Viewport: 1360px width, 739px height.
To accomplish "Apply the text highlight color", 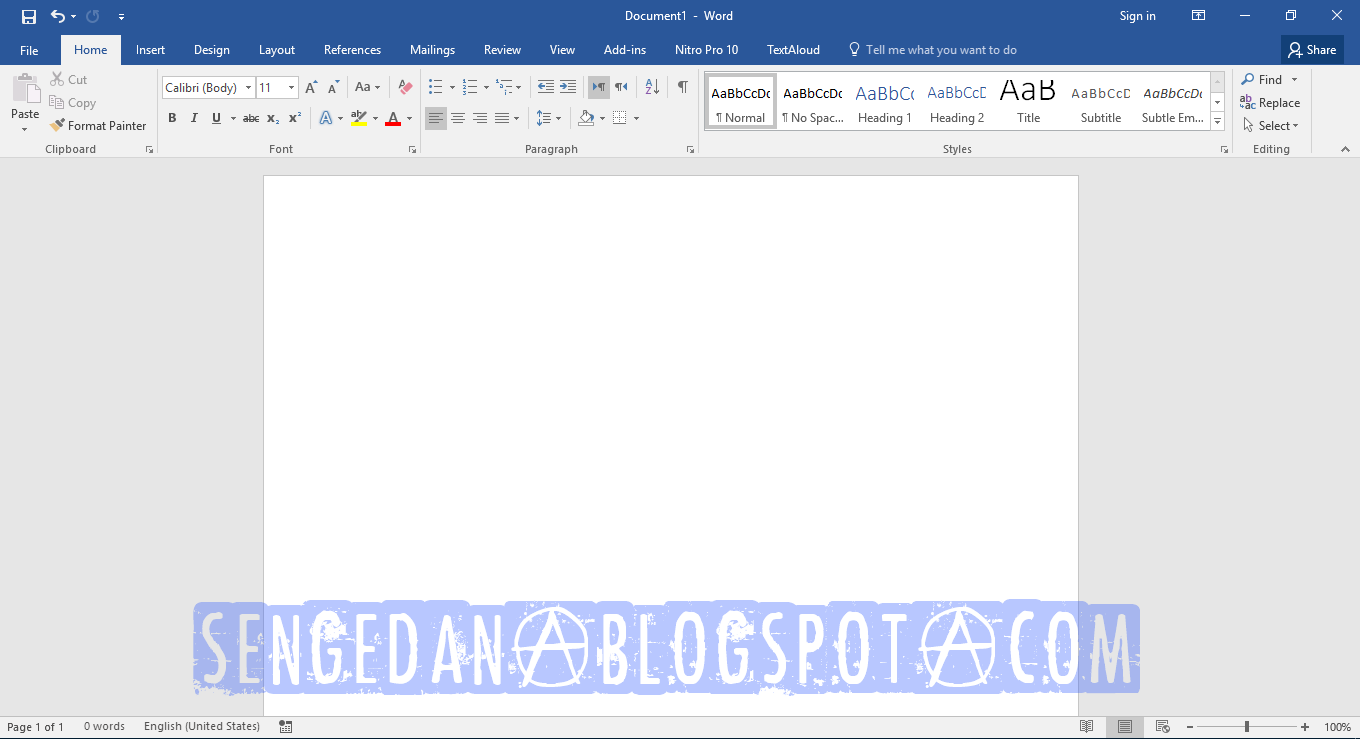I will coord(359,118).
